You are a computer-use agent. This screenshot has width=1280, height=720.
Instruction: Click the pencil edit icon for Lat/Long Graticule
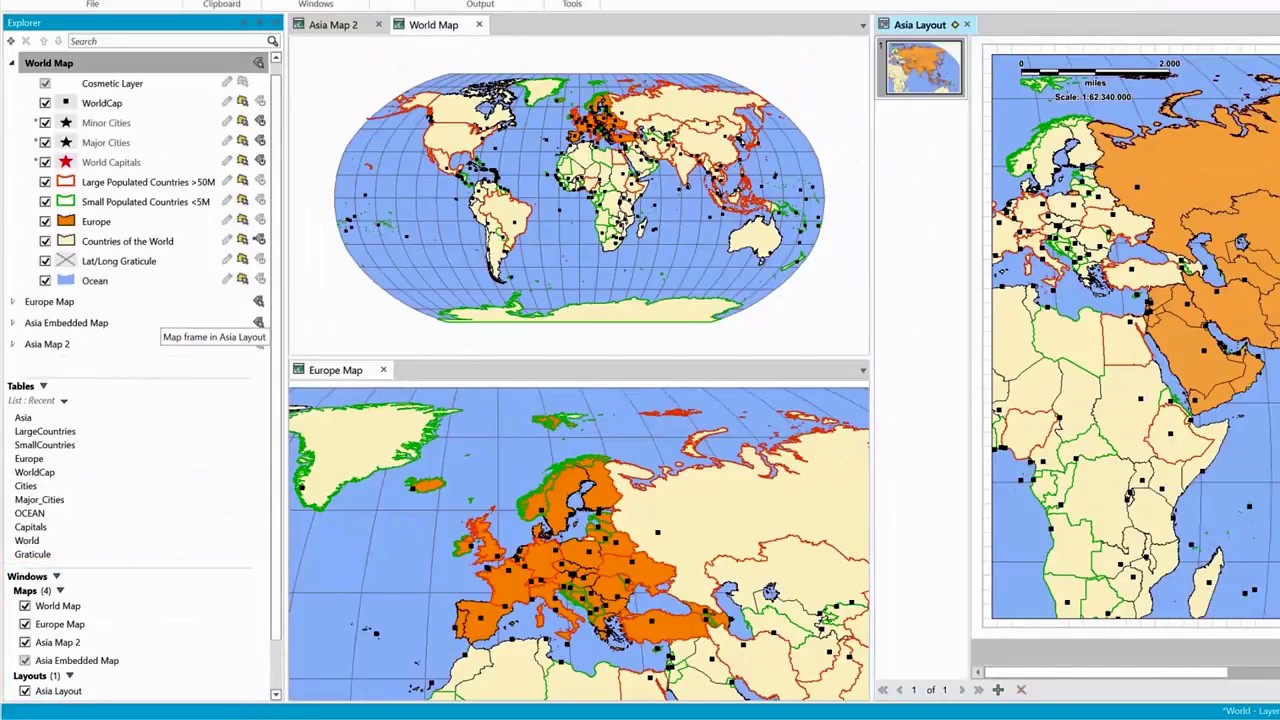pyautogui.click(x=227, y=260)
